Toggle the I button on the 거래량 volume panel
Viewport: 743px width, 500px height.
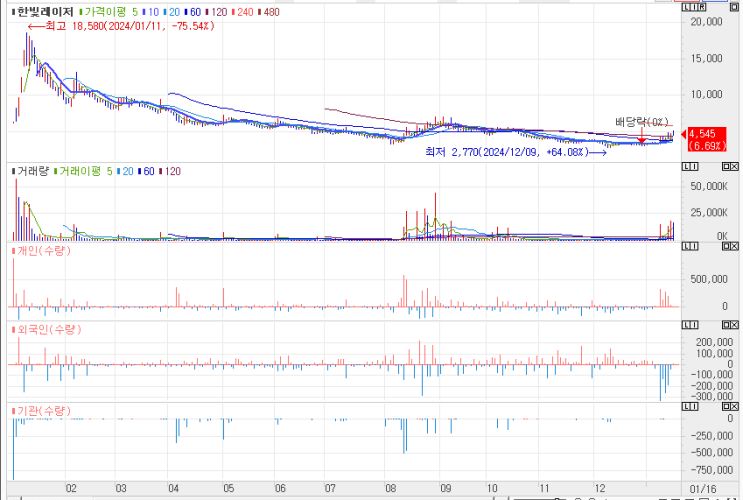click(694, 167)
